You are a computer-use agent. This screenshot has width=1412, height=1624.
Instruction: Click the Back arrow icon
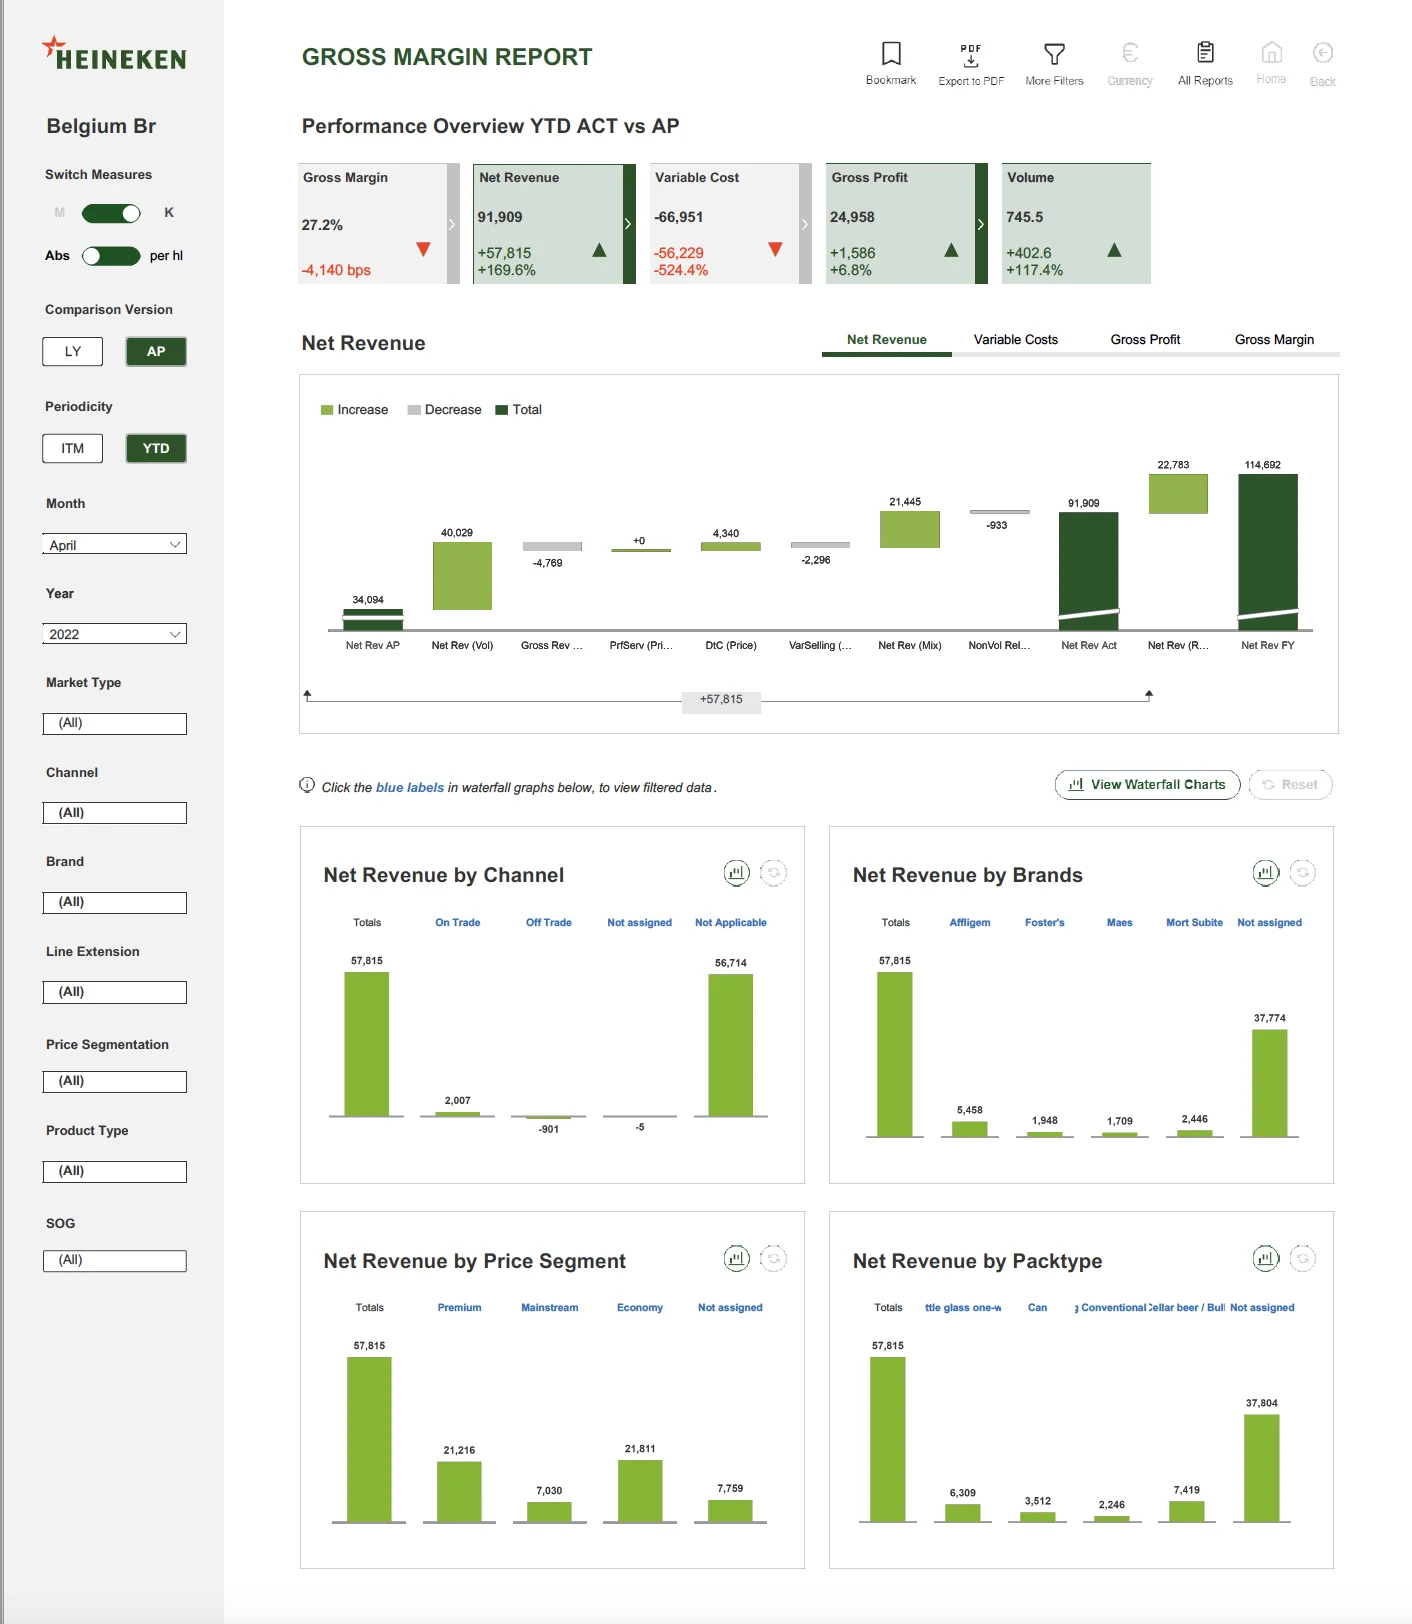point(1323,53)
